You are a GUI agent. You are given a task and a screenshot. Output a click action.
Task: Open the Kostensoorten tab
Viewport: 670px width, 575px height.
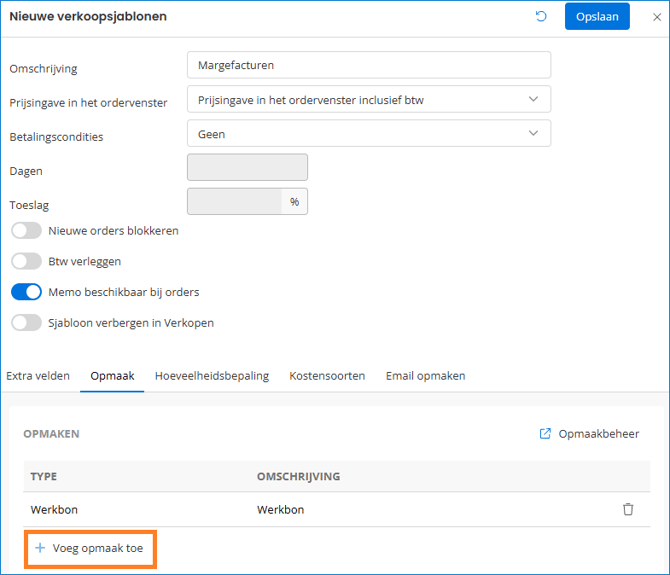(x=327, y=376)
